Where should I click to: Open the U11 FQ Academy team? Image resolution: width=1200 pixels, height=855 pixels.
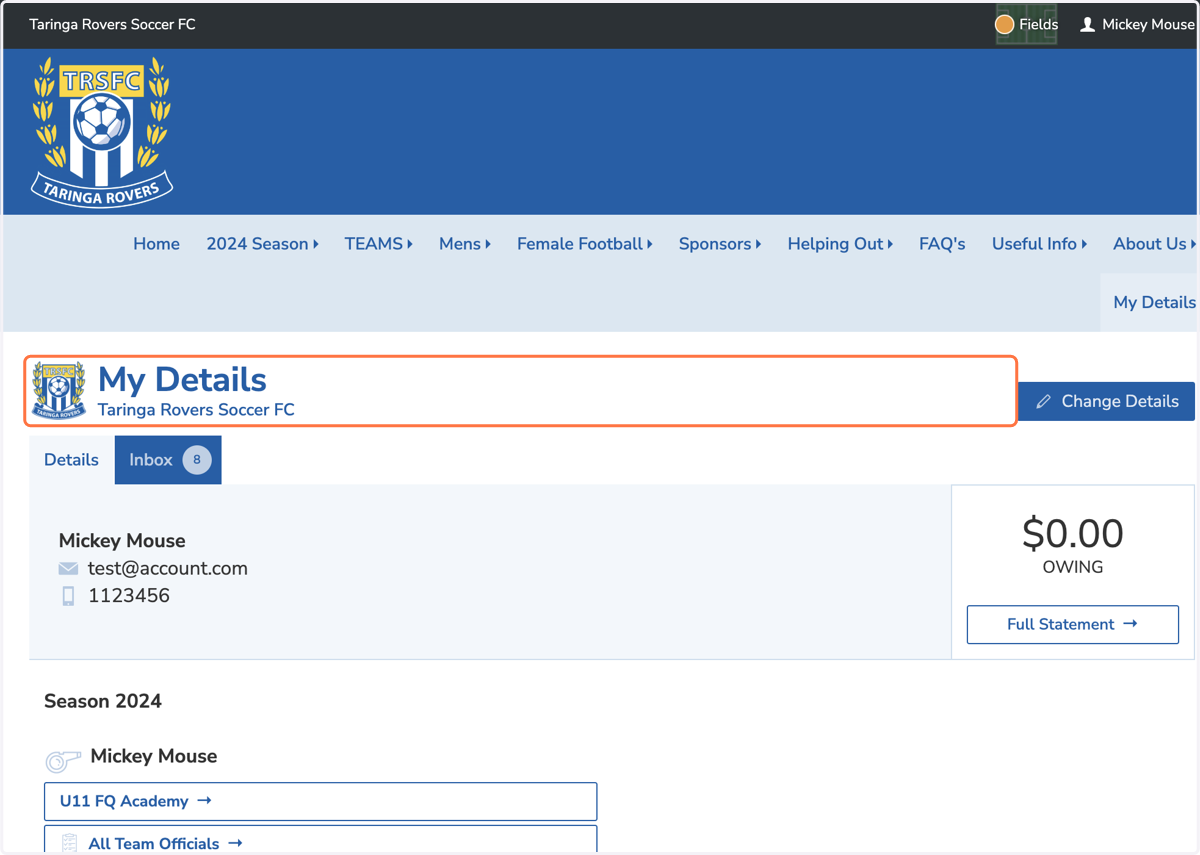click(320, 801)
